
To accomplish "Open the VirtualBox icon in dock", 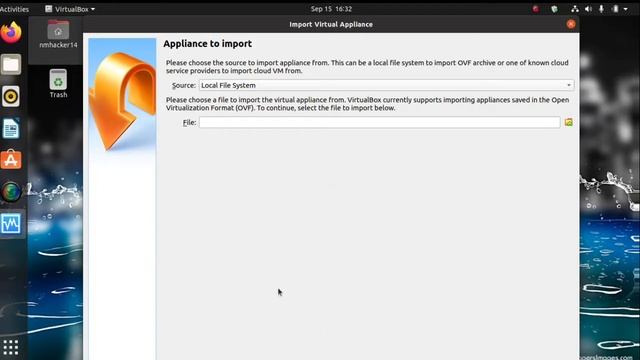I will point(11,223).
